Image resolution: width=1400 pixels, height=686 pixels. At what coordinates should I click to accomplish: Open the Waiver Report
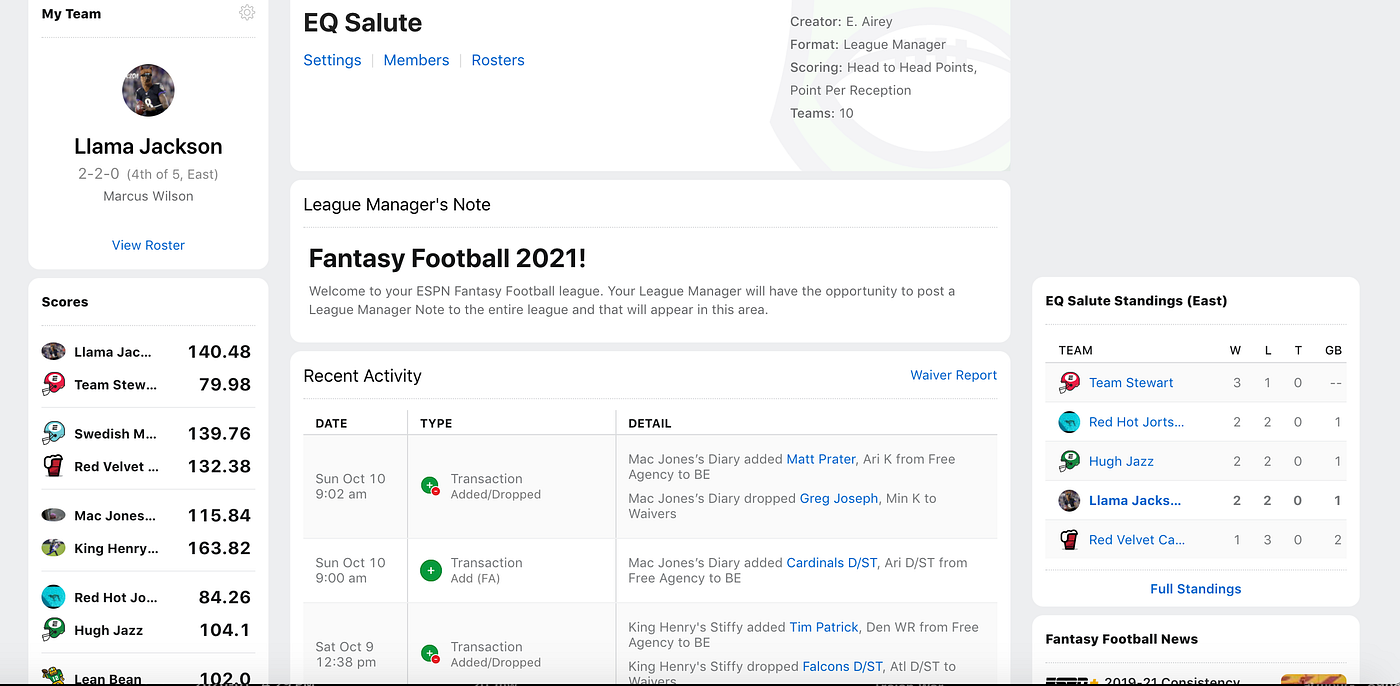[x=953, y=375]
